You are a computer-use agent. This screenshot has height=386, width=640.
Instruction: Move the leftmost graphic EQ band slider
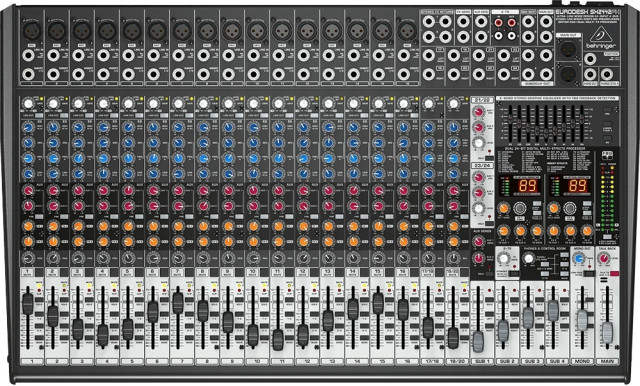pyautogui.click(x=510, y=119)
